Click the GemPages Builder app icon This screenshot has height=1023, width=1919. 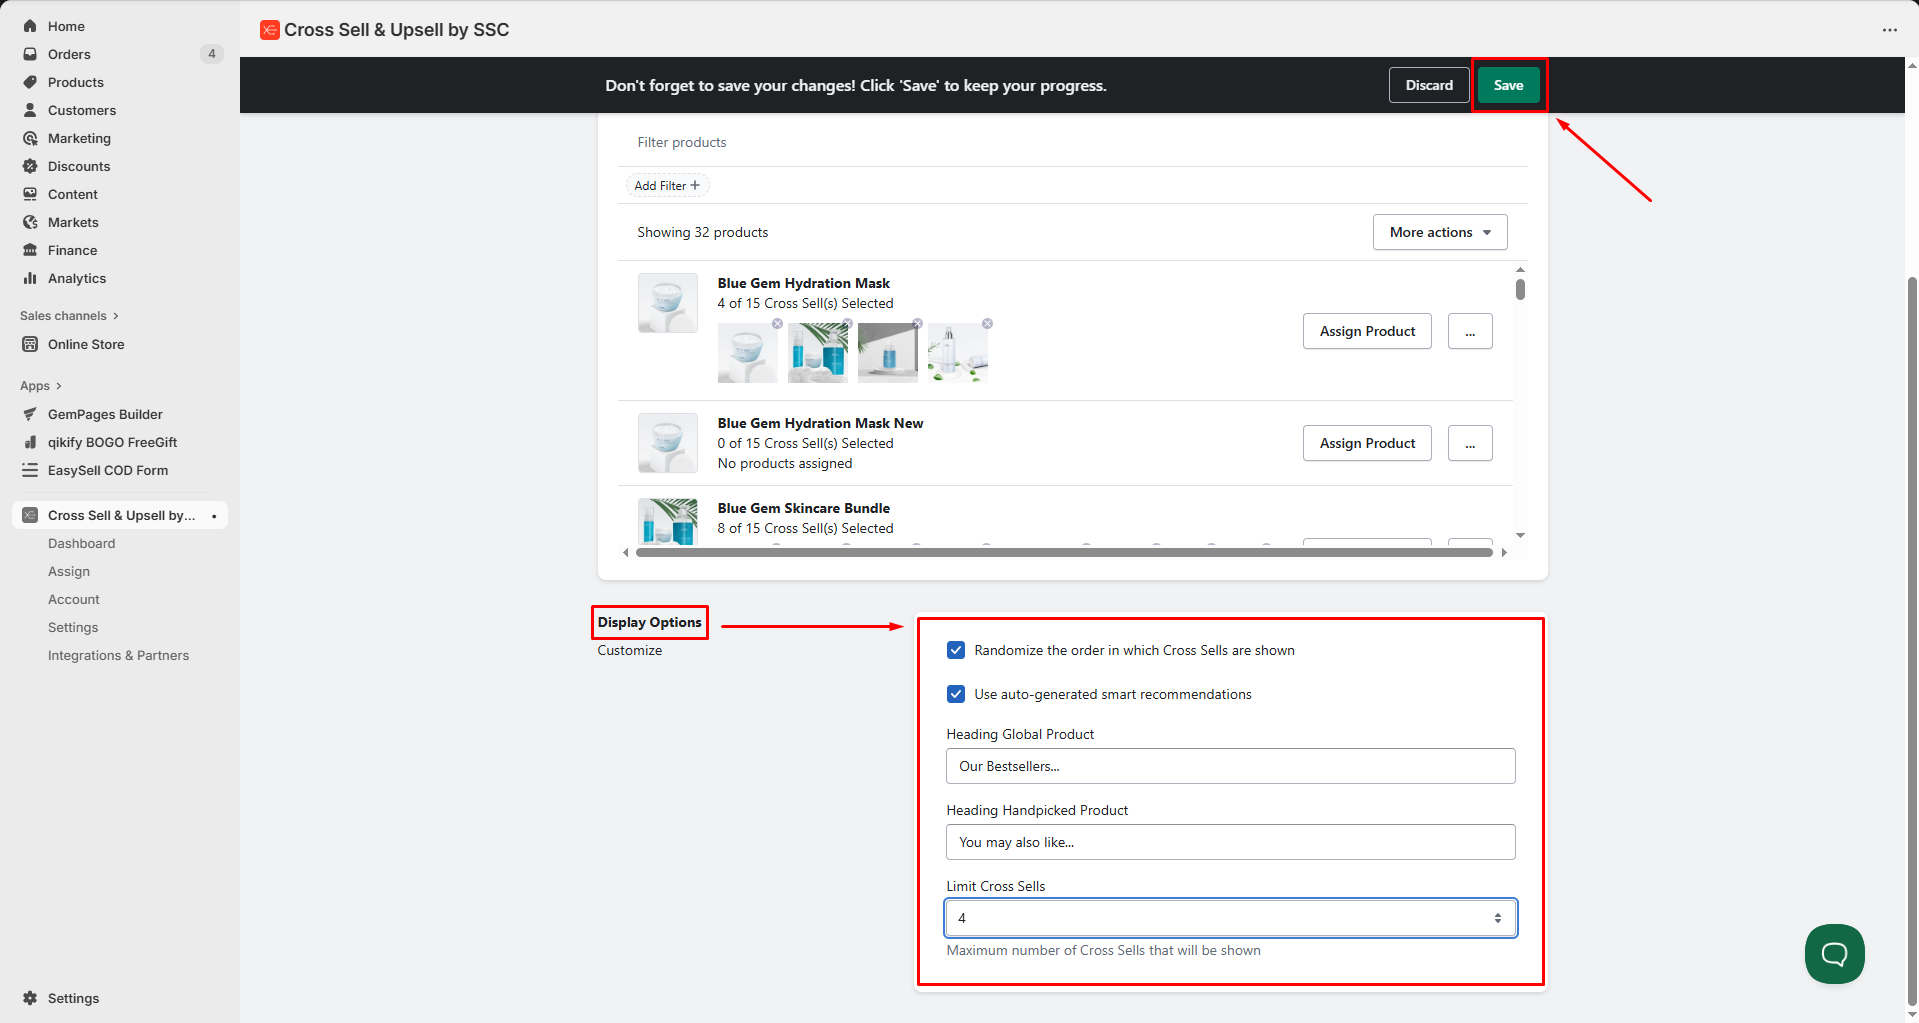coord(30,414)
